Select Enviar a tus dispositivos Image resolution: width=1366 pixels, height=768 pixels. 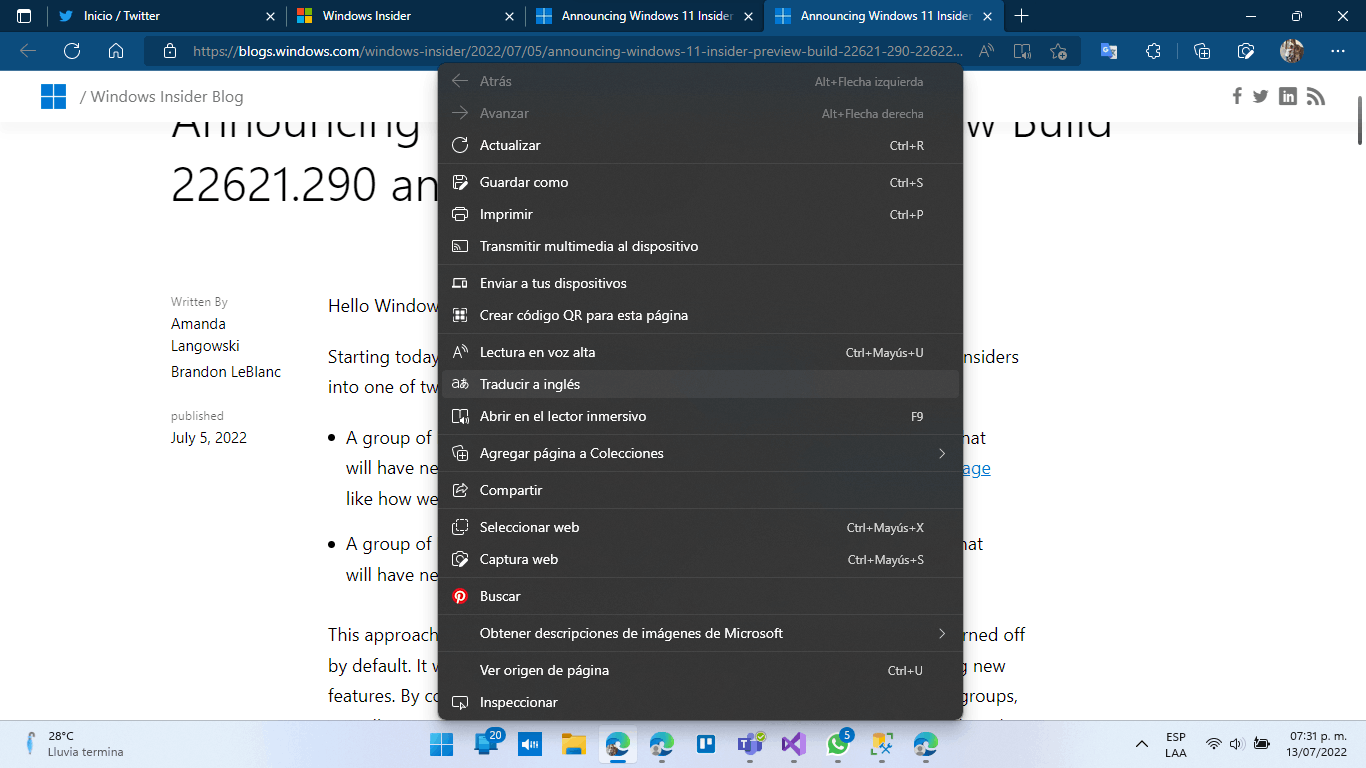click(700, 283)
